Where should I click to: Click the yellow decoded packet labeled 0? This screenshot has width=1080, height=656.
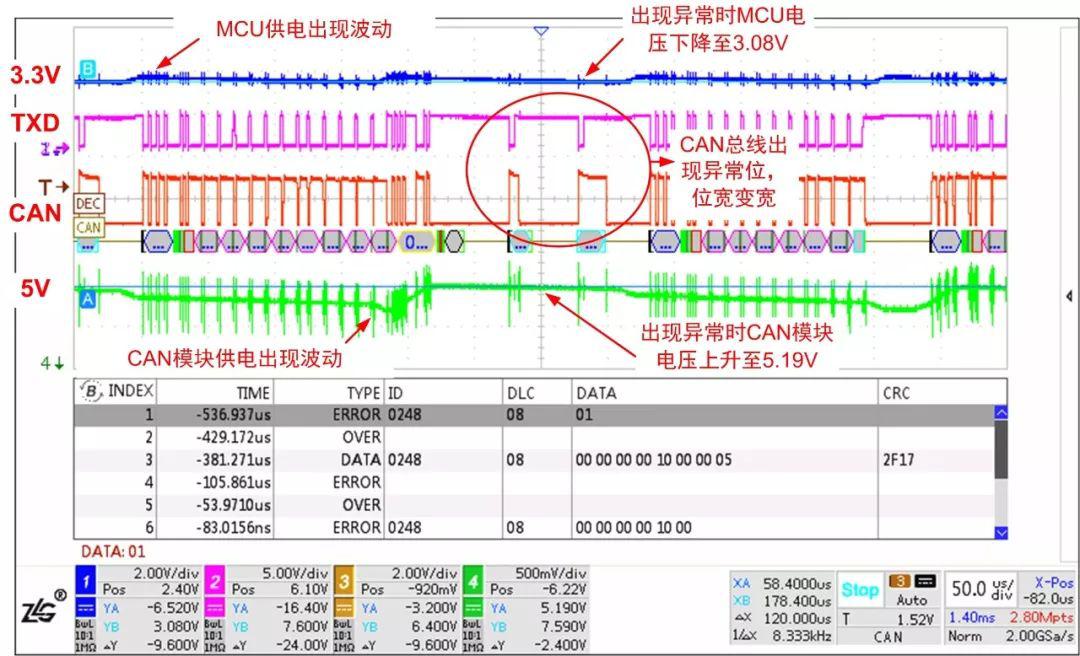point(417,240)
